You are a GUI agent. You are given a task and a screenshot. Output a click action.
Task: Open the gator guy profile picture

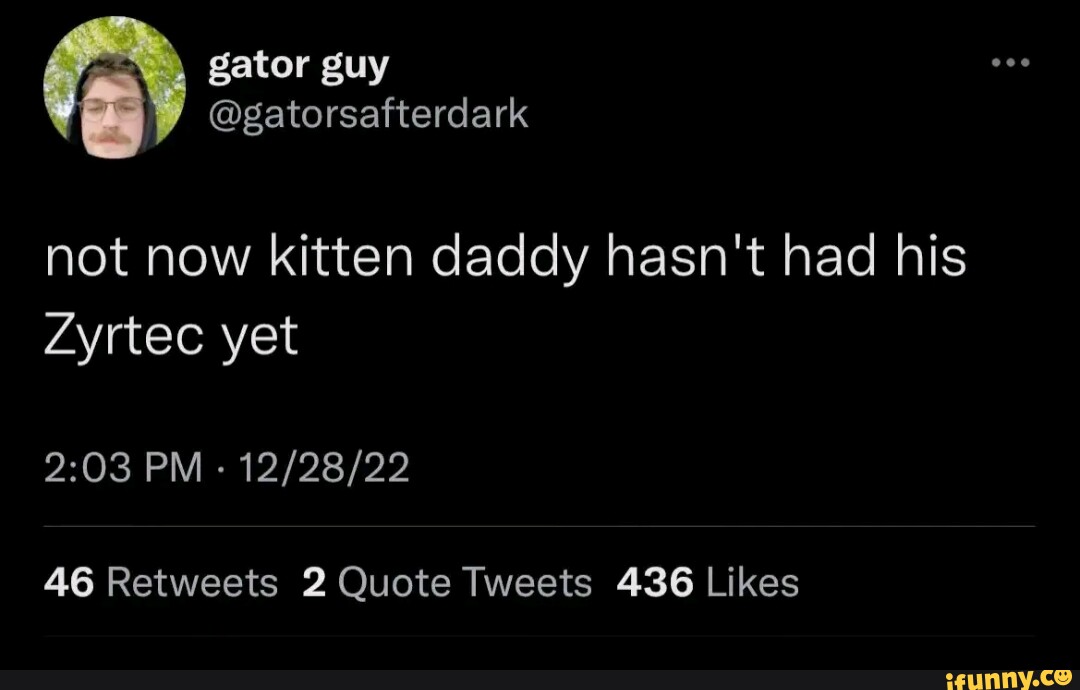coord(115,85)
